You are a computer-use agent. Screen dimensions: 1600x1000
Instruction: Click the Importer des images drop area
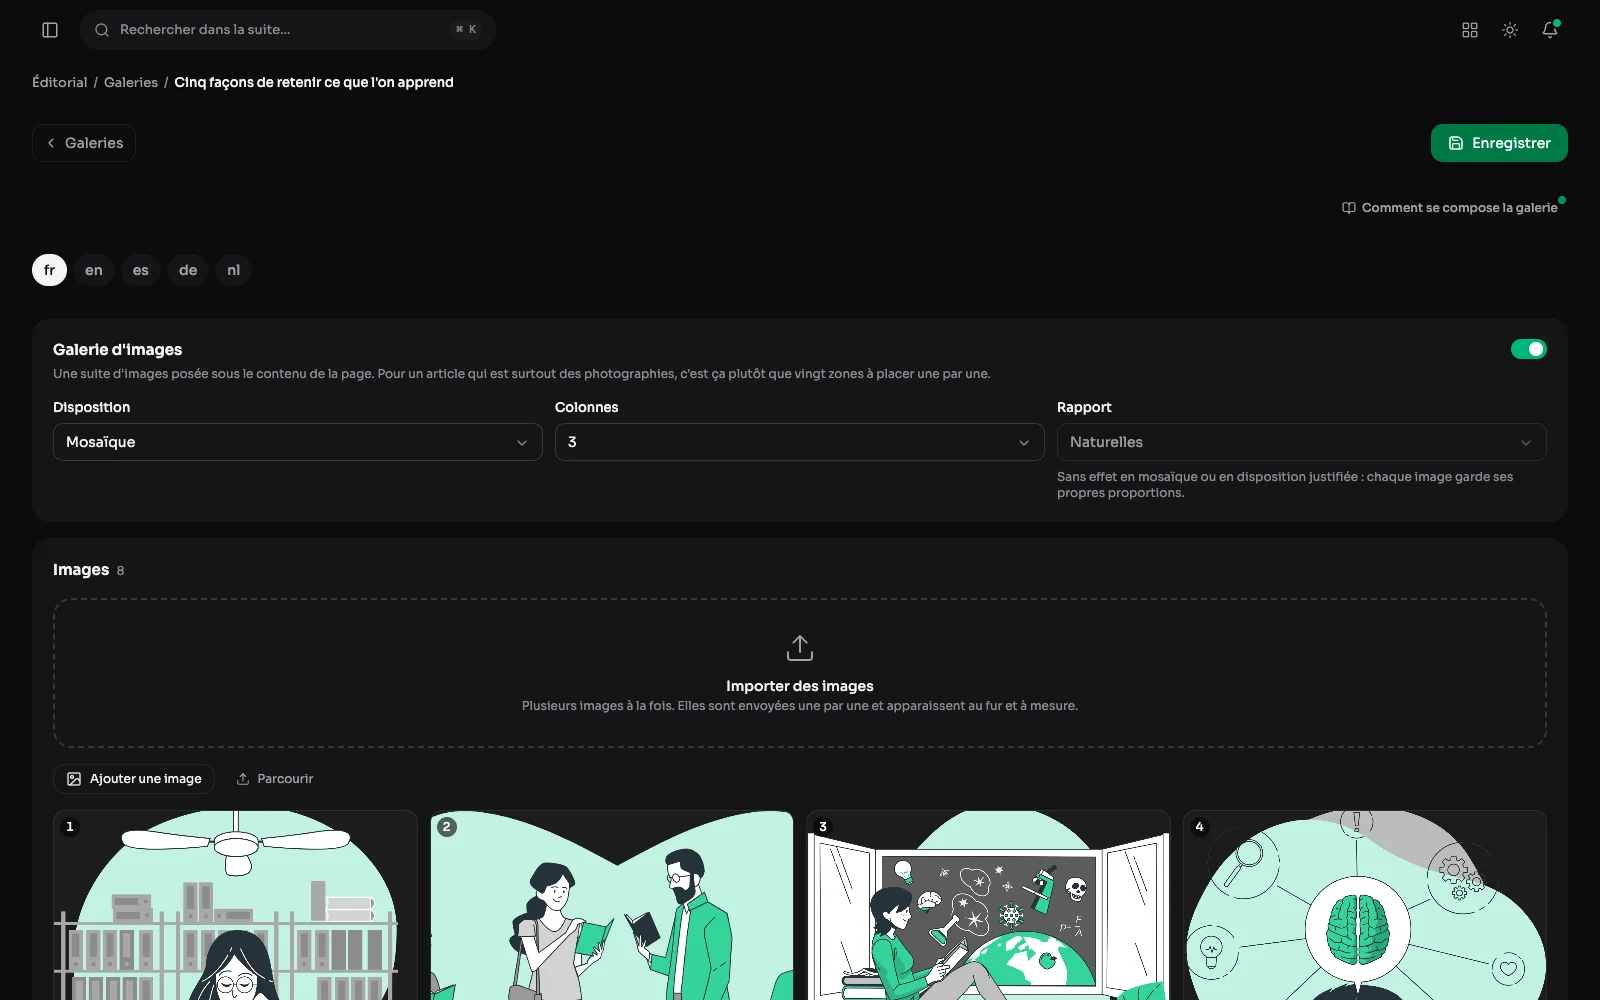tap(800, 673)
